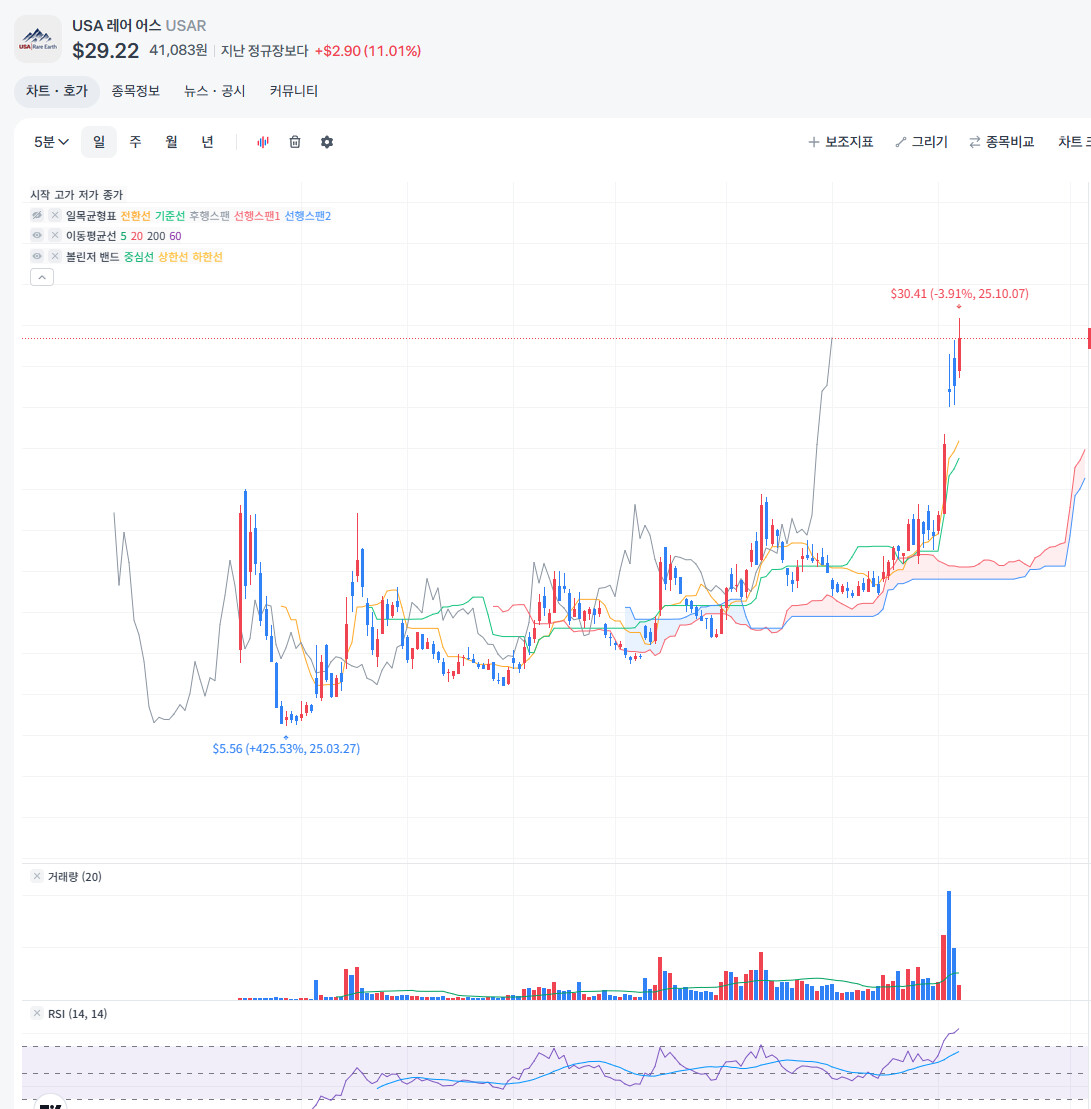Close the 거래량 (20) panel
Screen dimensions: 1091x1109
(x=37, y=876)
